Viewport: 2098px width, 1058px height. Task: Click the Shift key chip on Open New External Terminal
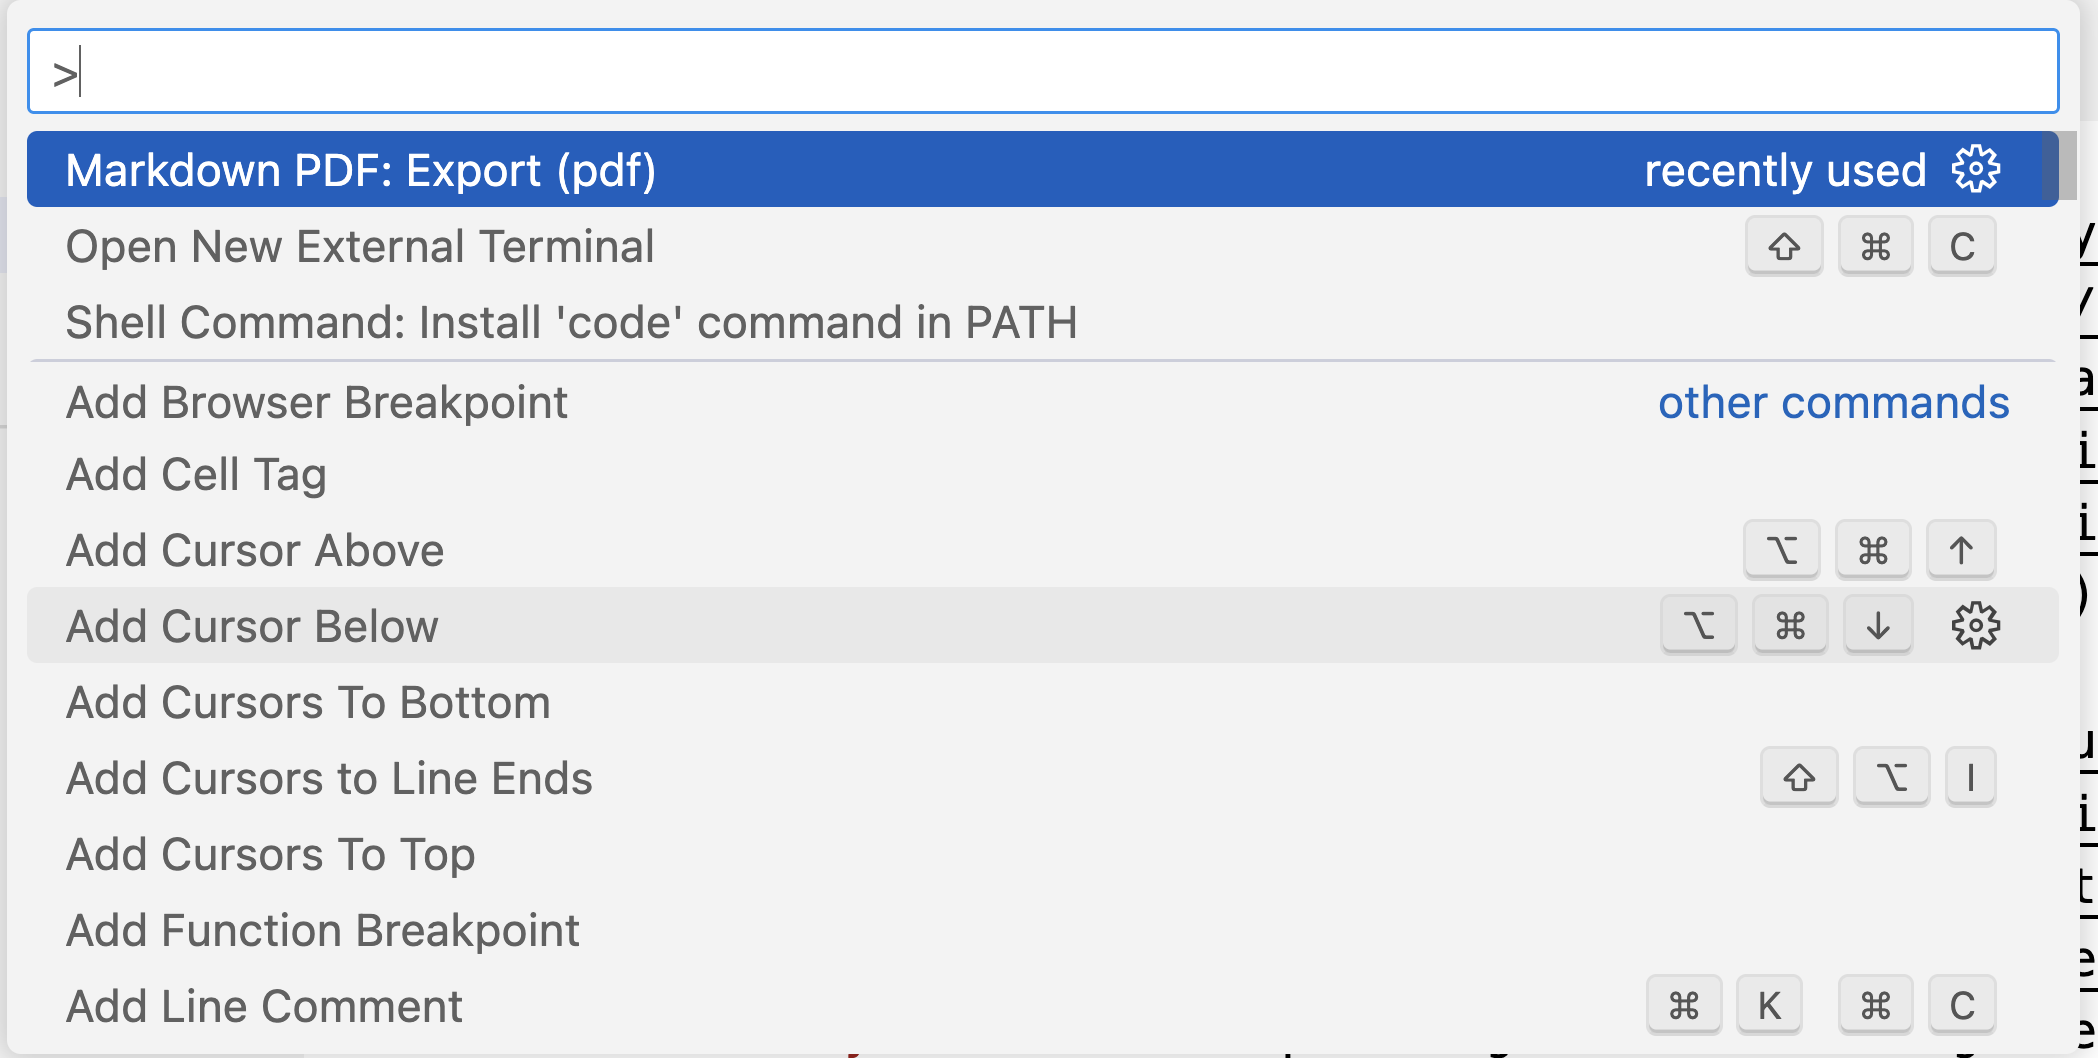pos(1783,245)
